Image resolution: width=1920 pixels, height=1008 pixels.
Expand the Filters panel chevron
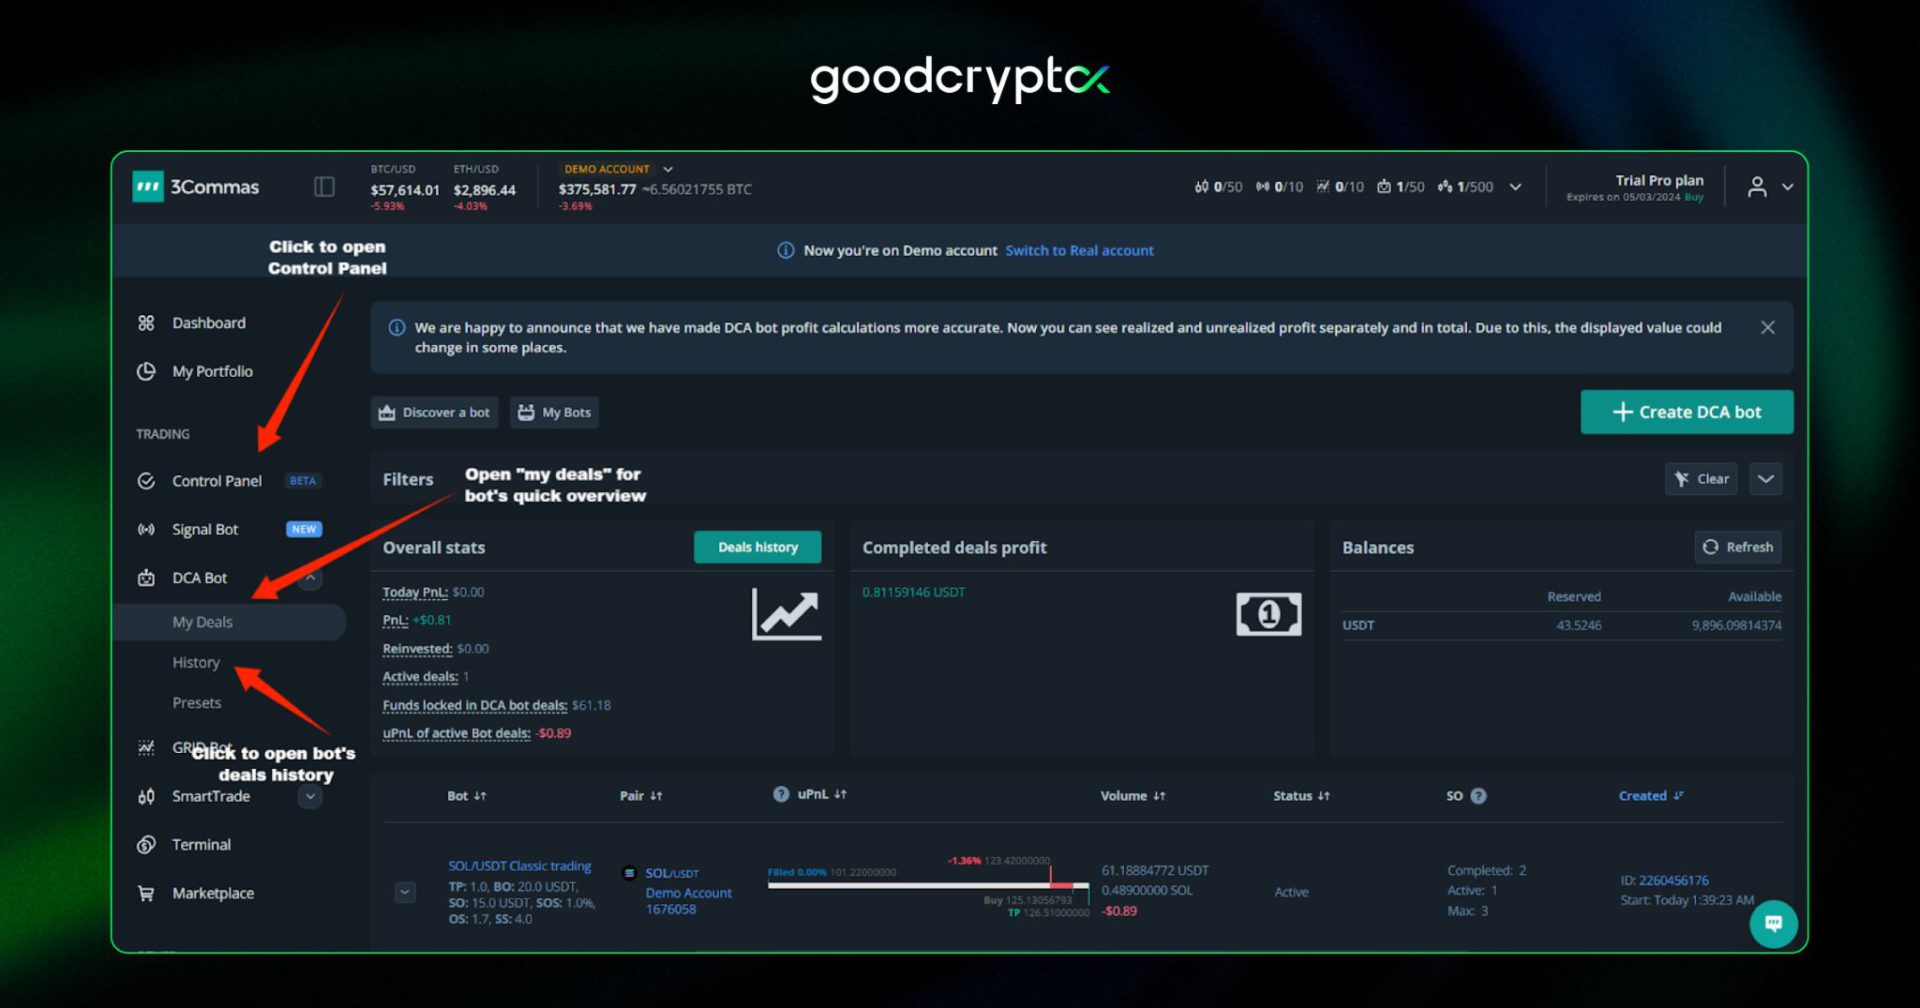pyautogui.click(x=1766, y=479)
